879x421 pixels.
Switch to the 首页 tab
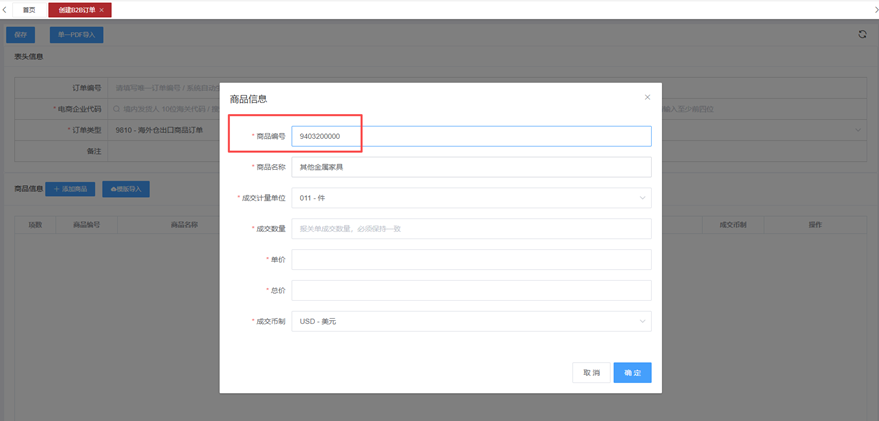(29, 10)
